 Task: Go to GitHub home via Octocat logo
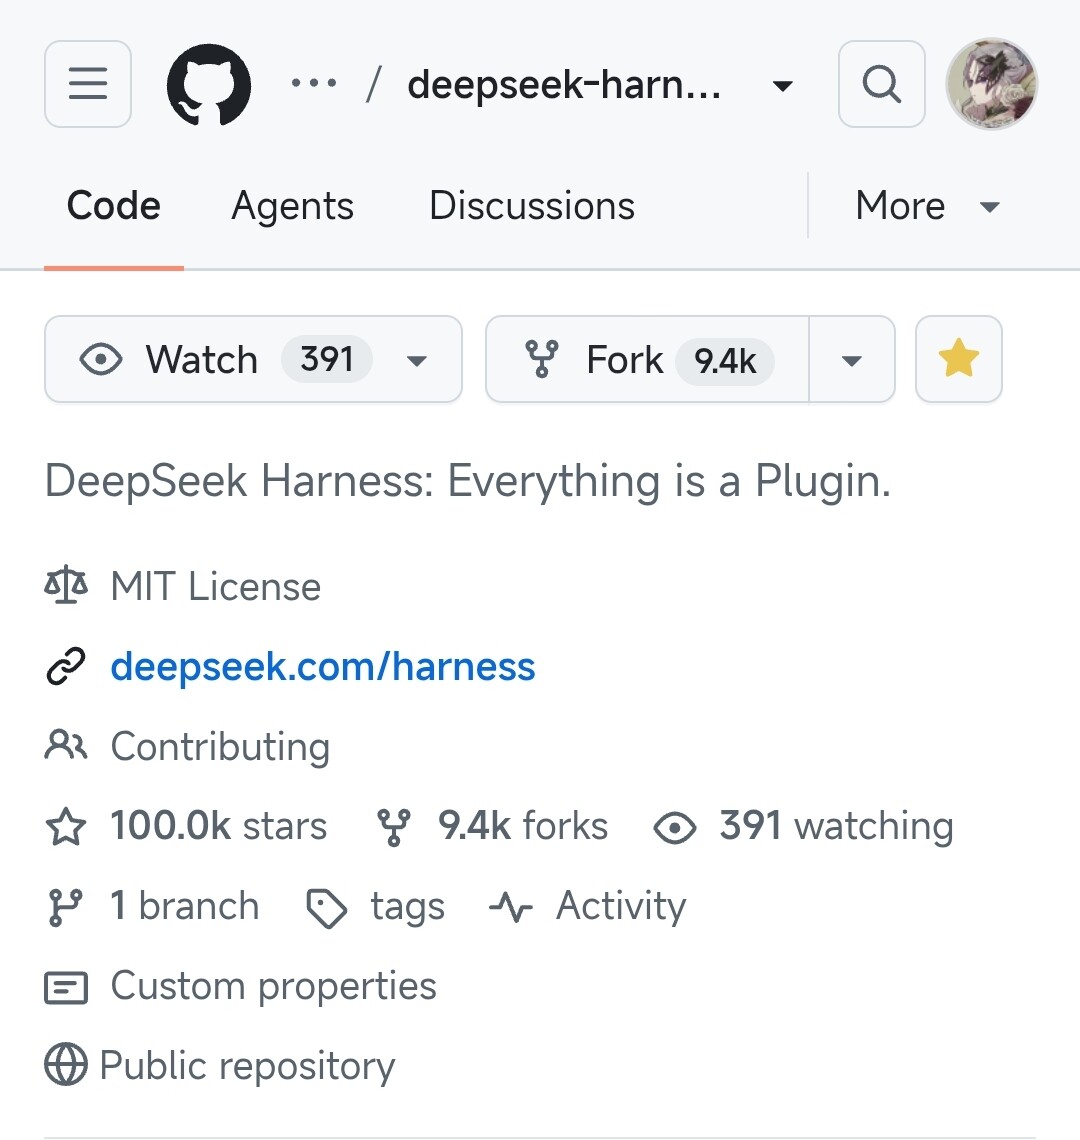[x=209, y=84]
